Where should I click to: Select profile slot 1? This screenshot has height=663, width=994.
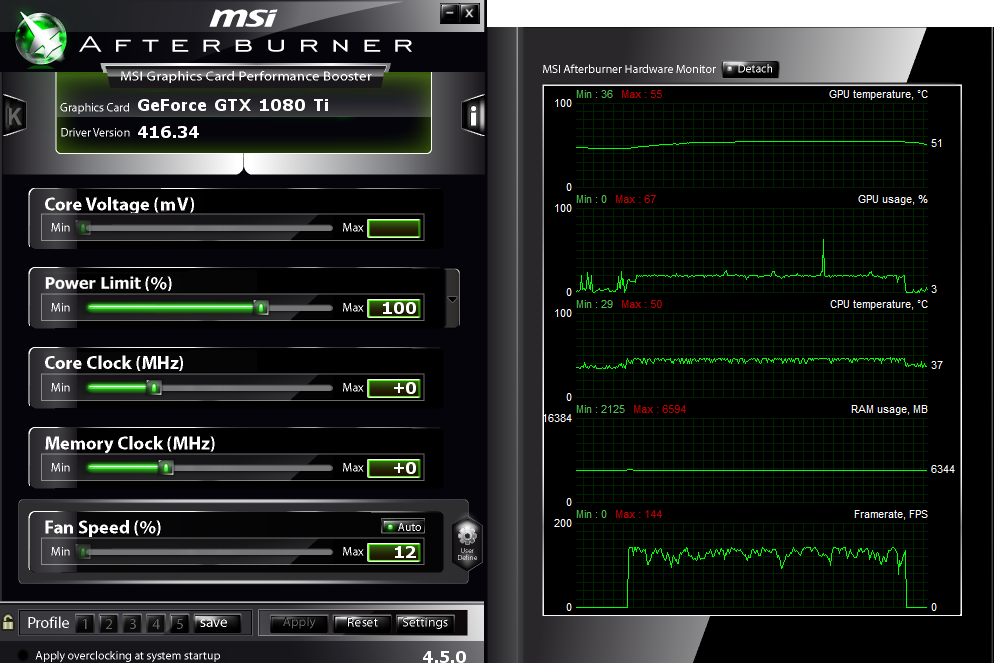[85, 624]
